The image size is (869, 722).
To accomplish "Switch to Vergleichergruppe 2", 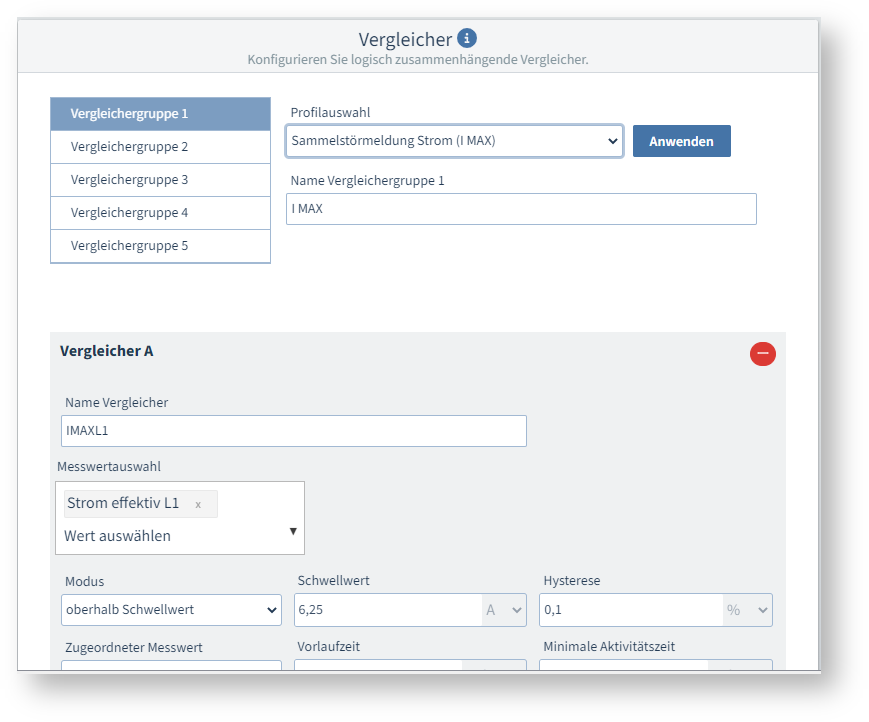I will click(160, 147).
